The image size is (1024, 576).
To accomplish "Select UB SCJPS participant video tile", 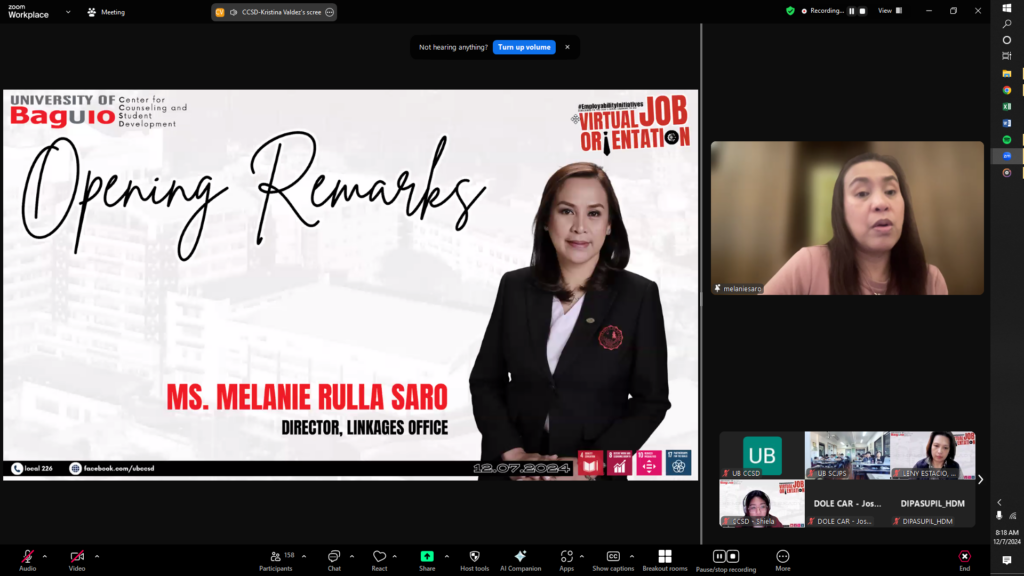I will 847,455.
